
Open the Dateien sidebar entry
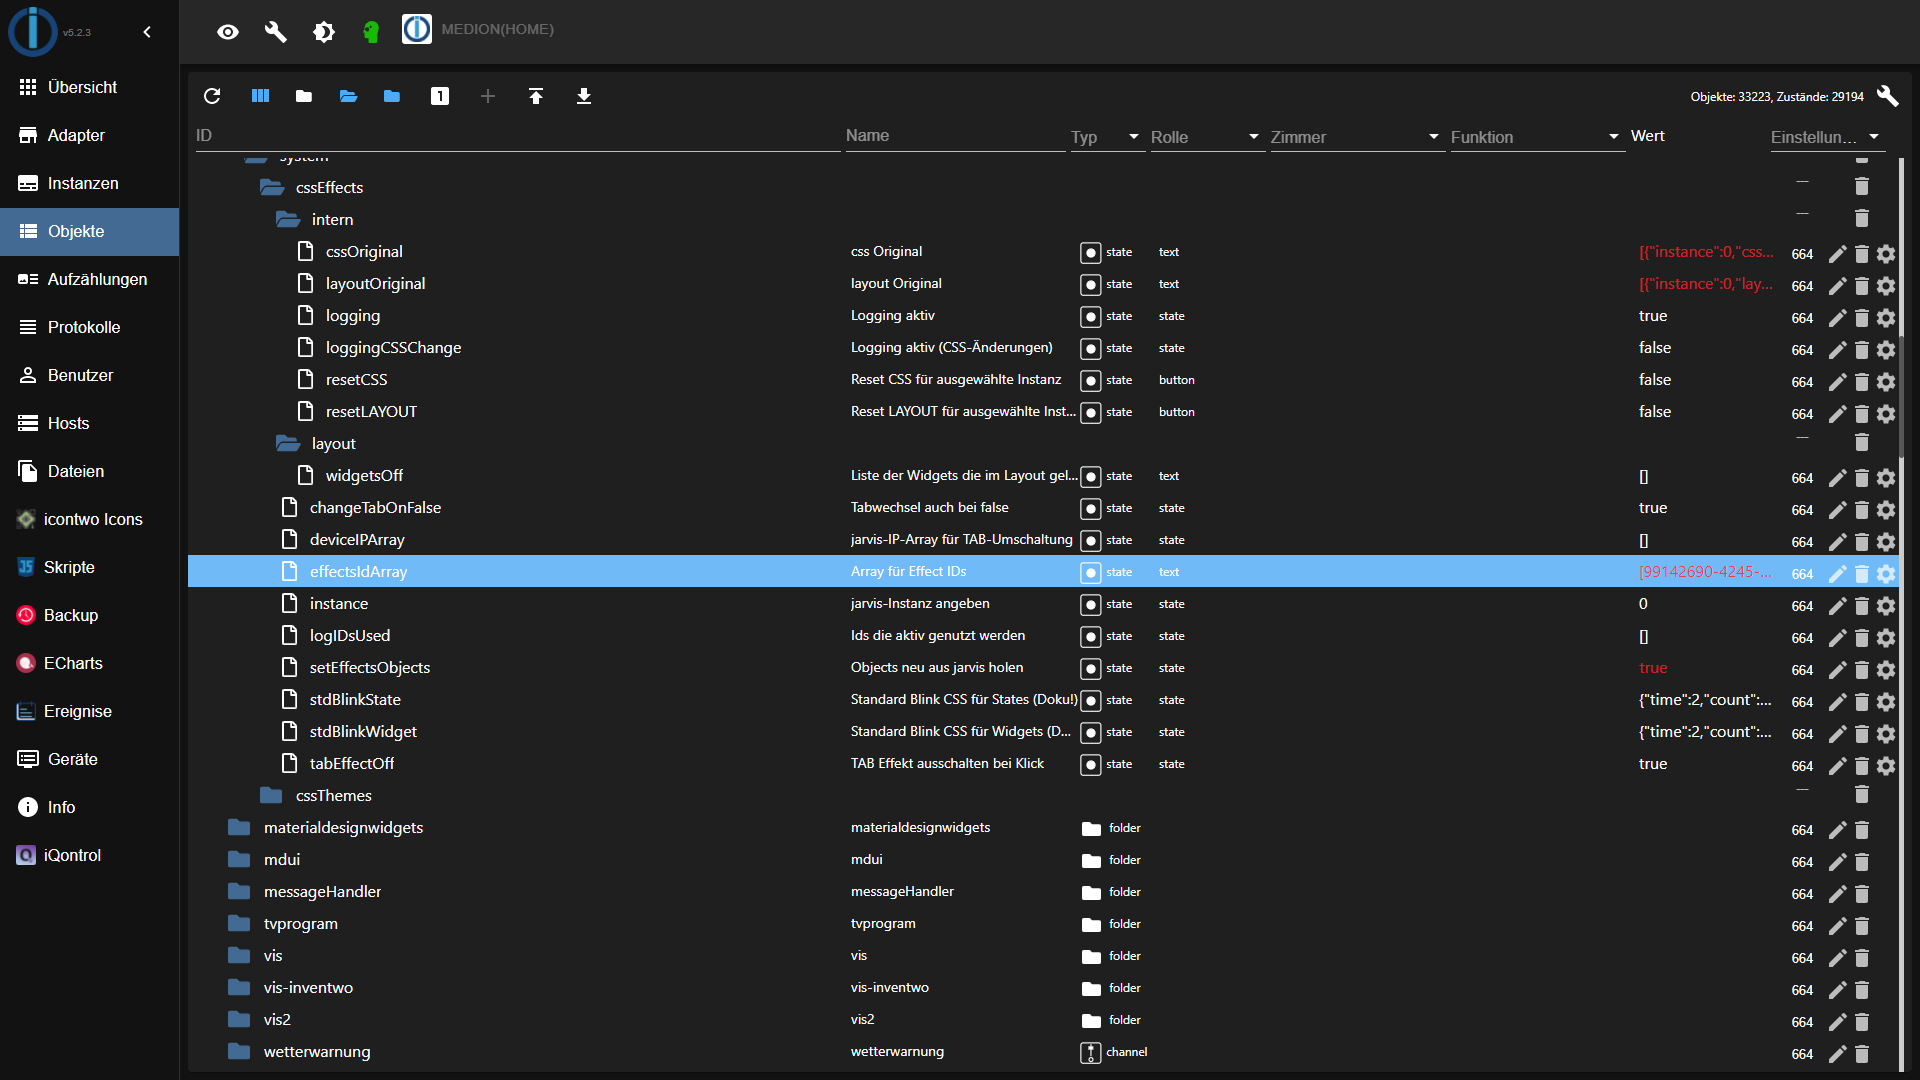coord(90,471)
